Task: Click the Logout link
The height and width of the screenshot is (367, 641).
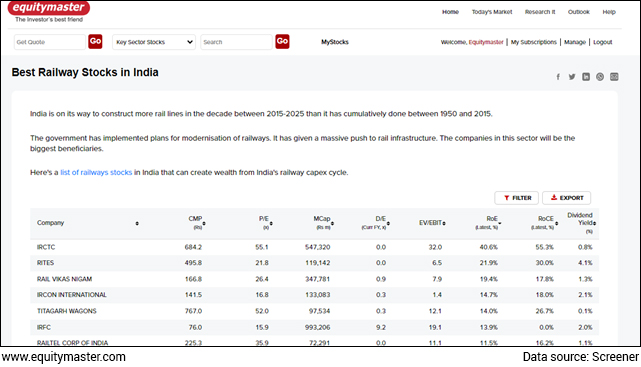Action: pyautogui.click(x=603, y=42)
